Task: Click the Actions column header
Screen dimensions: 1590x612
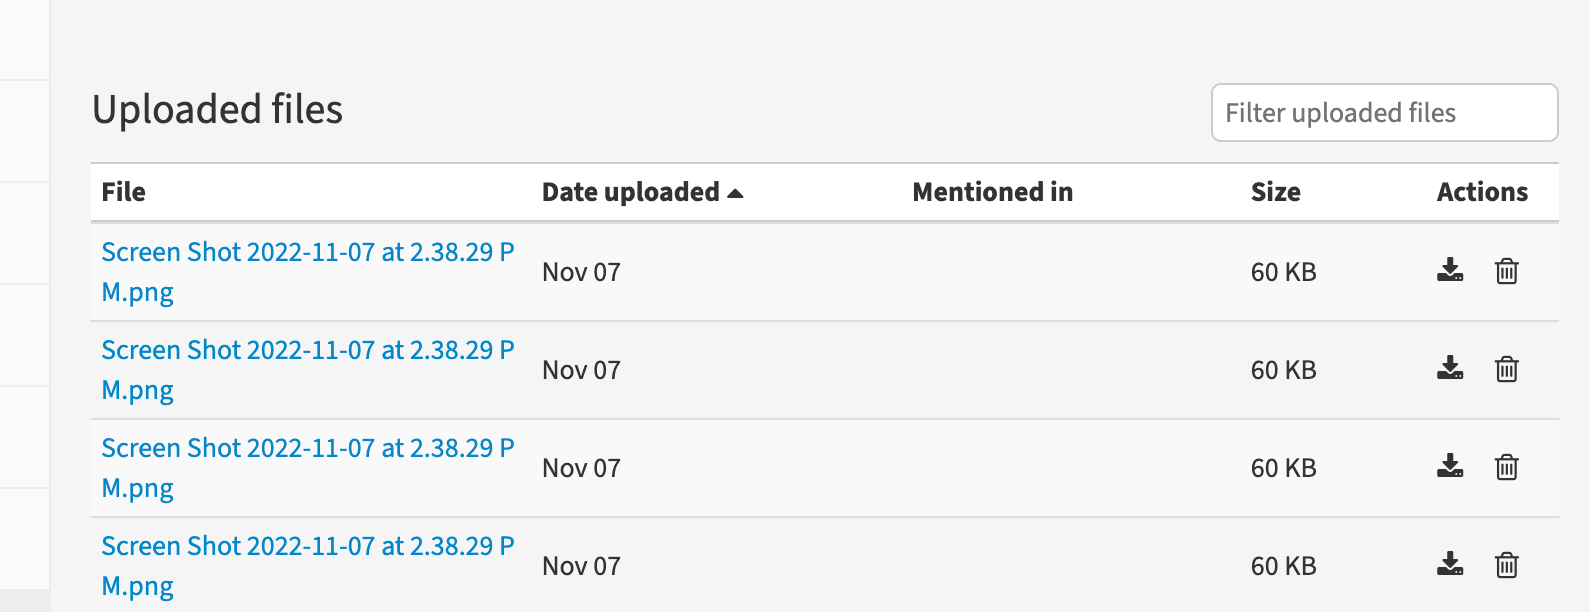Action: 1482,192
